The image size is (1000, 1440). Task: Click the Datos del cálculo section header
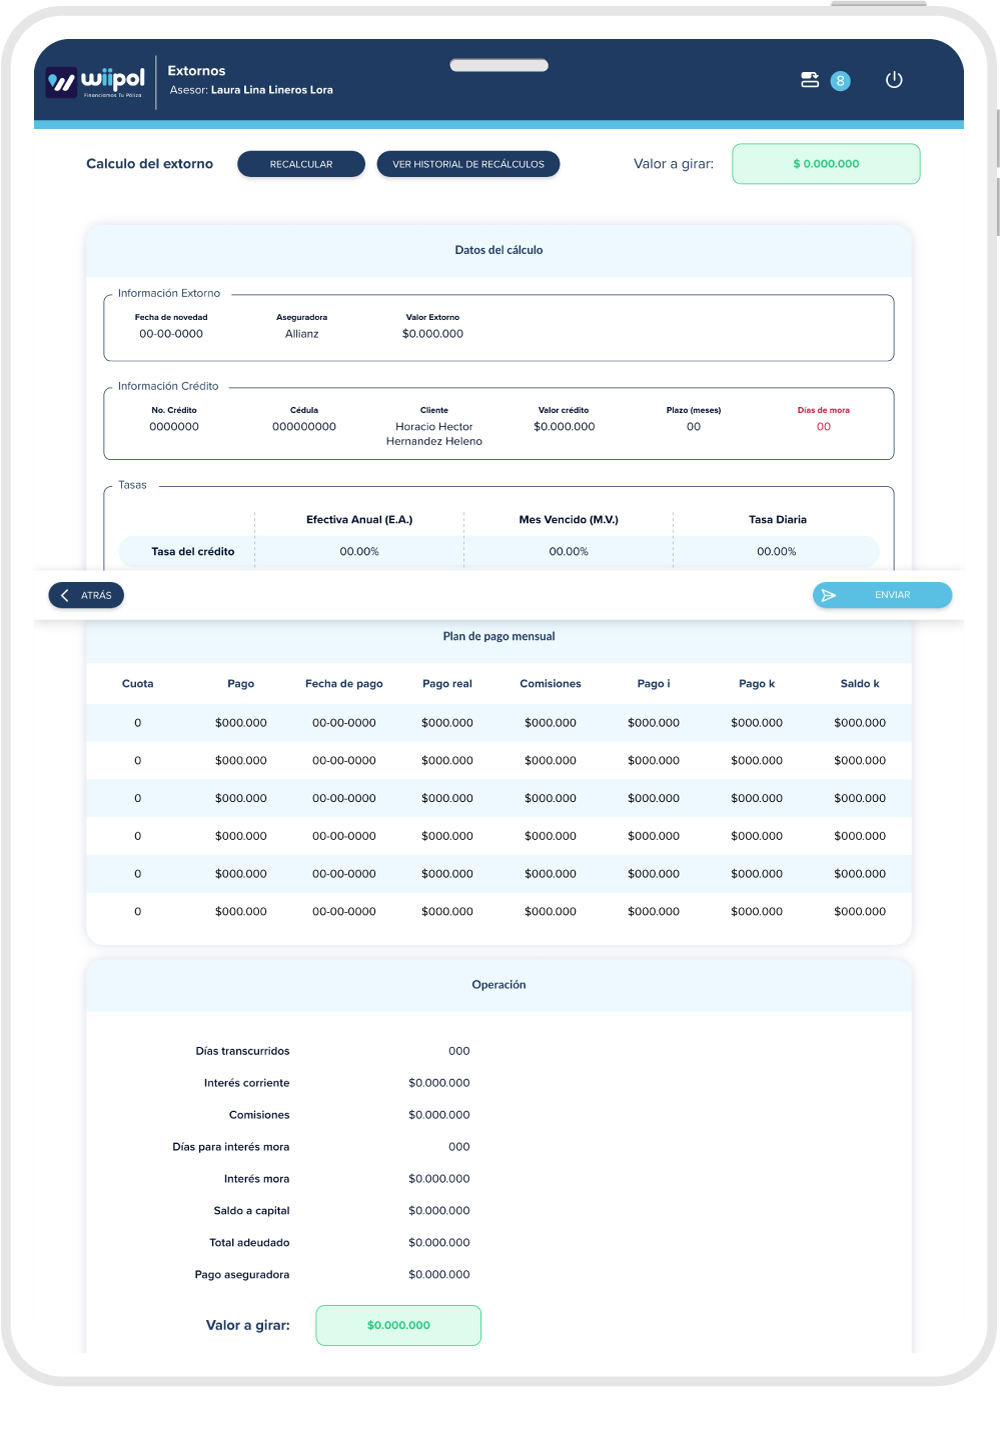(x=499, y=250)
